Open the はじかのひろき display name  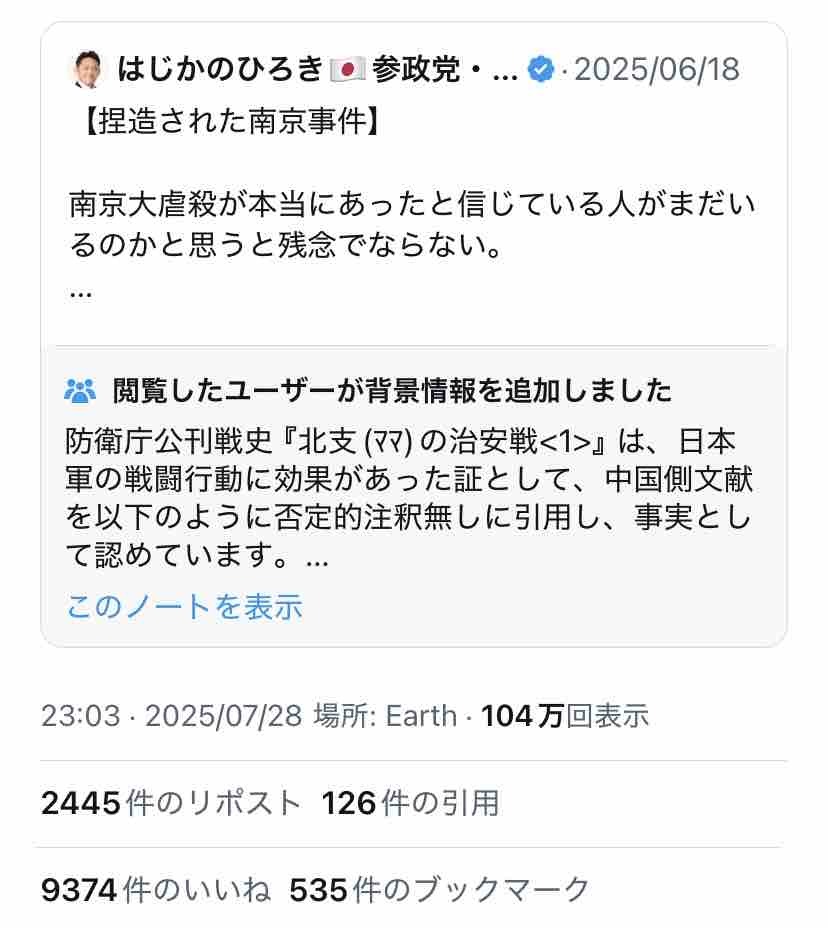[220, 71]
